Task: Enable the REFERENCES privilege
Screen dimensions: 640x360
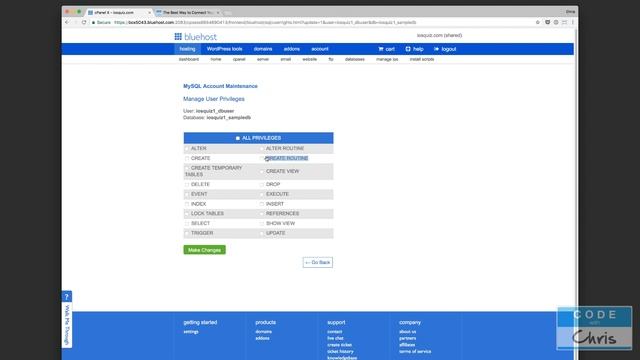Action: click(262, 214)
